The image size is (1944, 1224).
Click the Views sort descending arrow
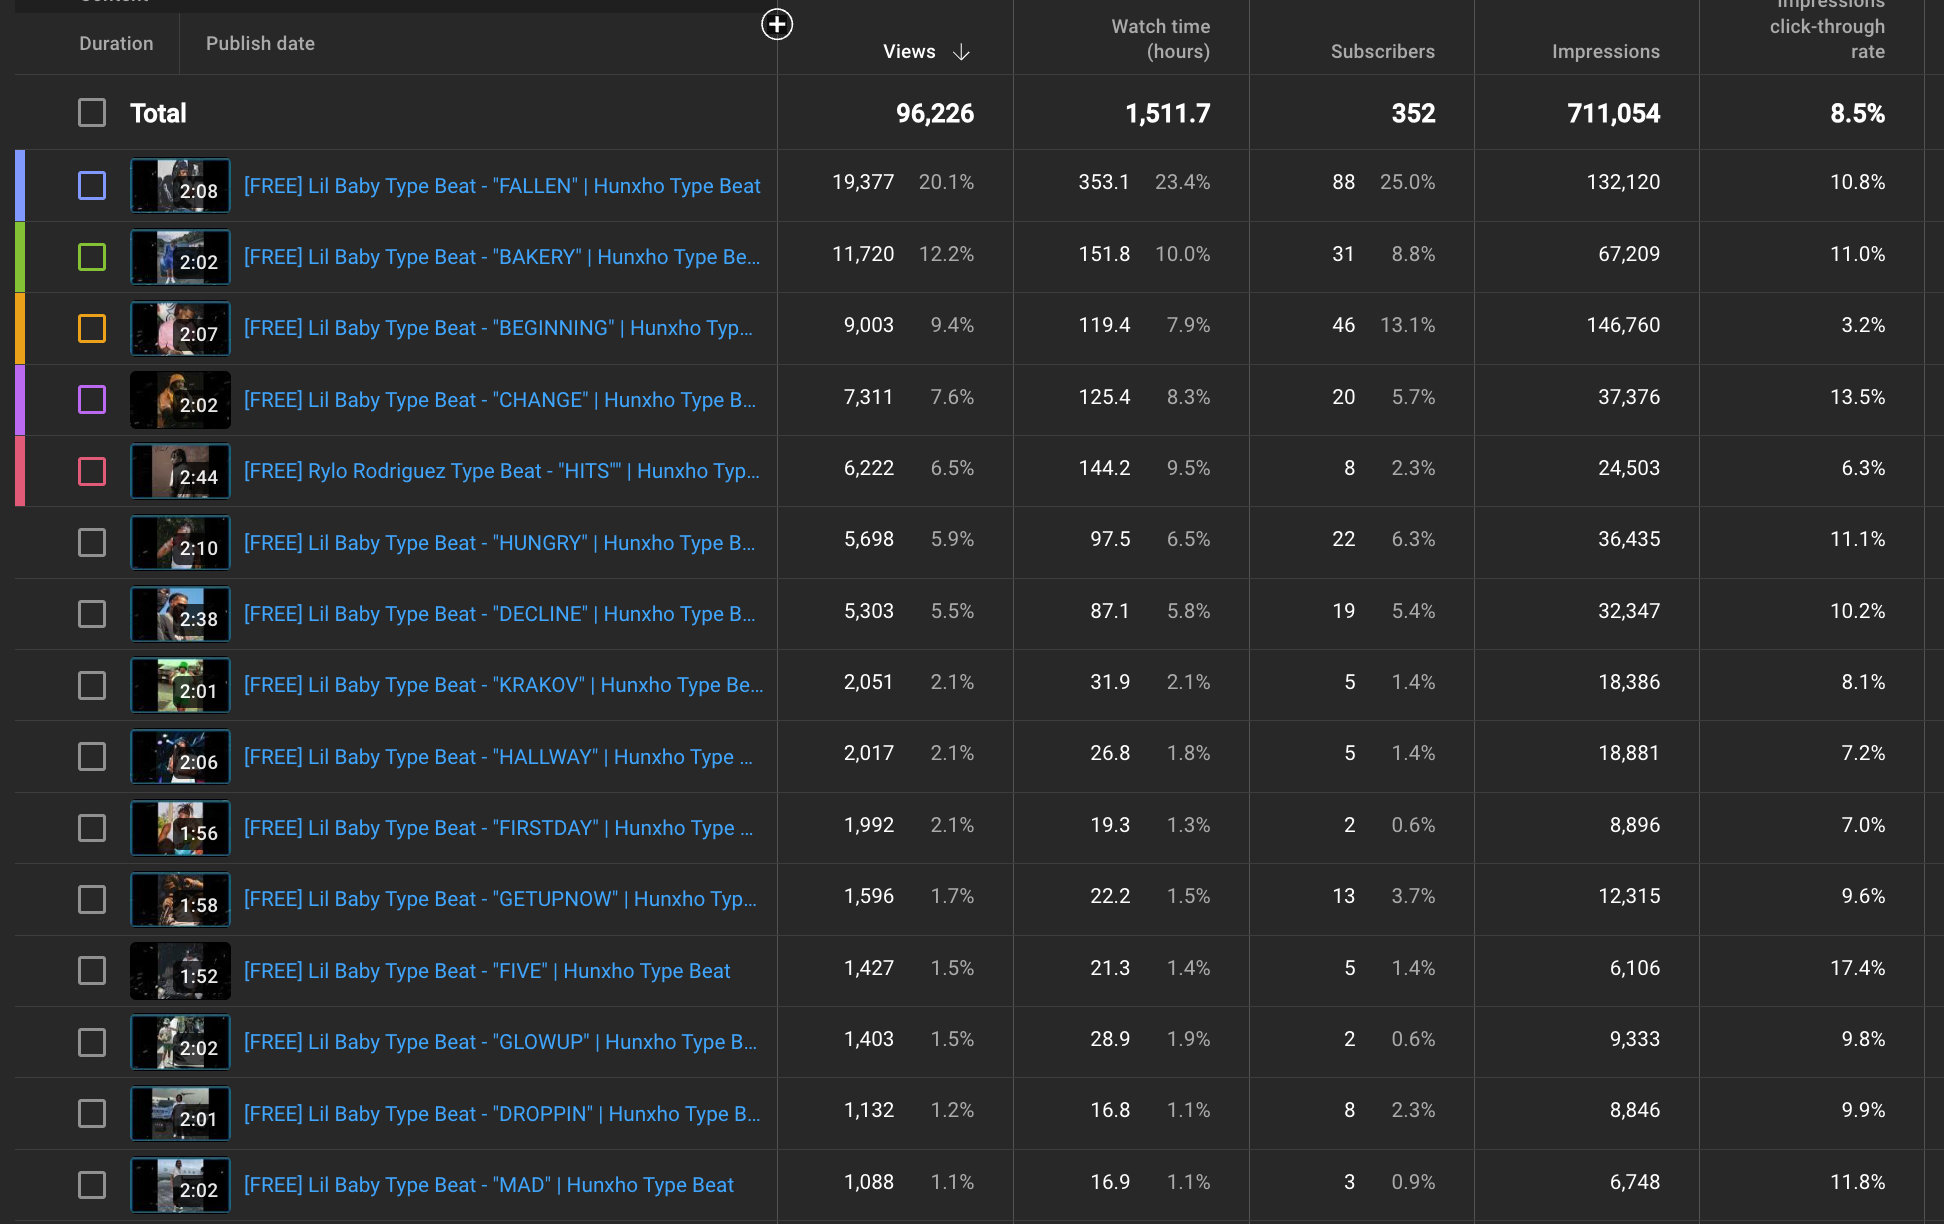coord(961,52)
